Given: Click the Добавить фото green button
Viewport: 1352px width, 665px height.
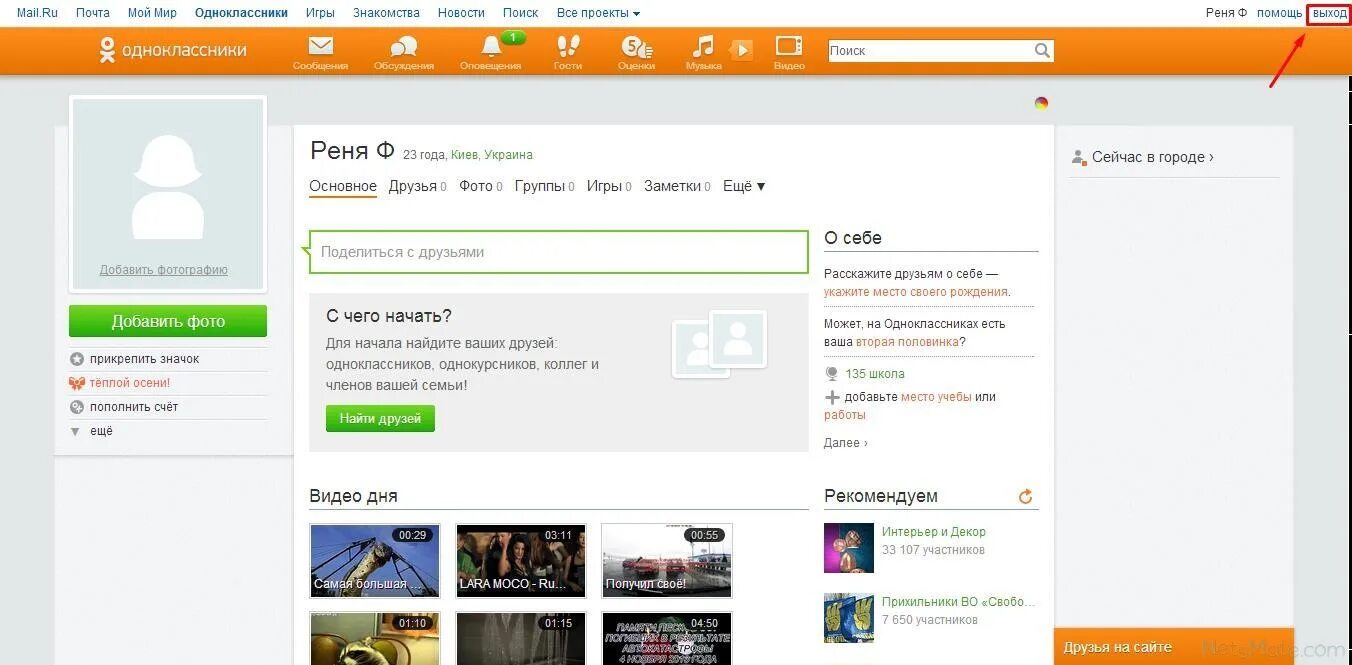Looking at the screenshot, I should [168, 321].
